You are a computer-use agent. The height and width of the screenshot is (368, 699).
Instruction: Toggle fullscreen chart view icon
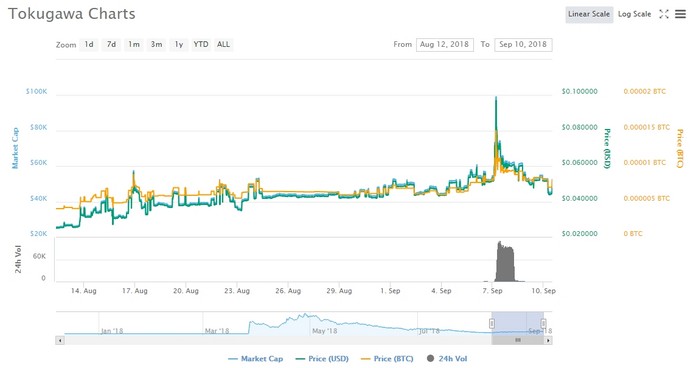pyautogui.click(x=664, y=14)
